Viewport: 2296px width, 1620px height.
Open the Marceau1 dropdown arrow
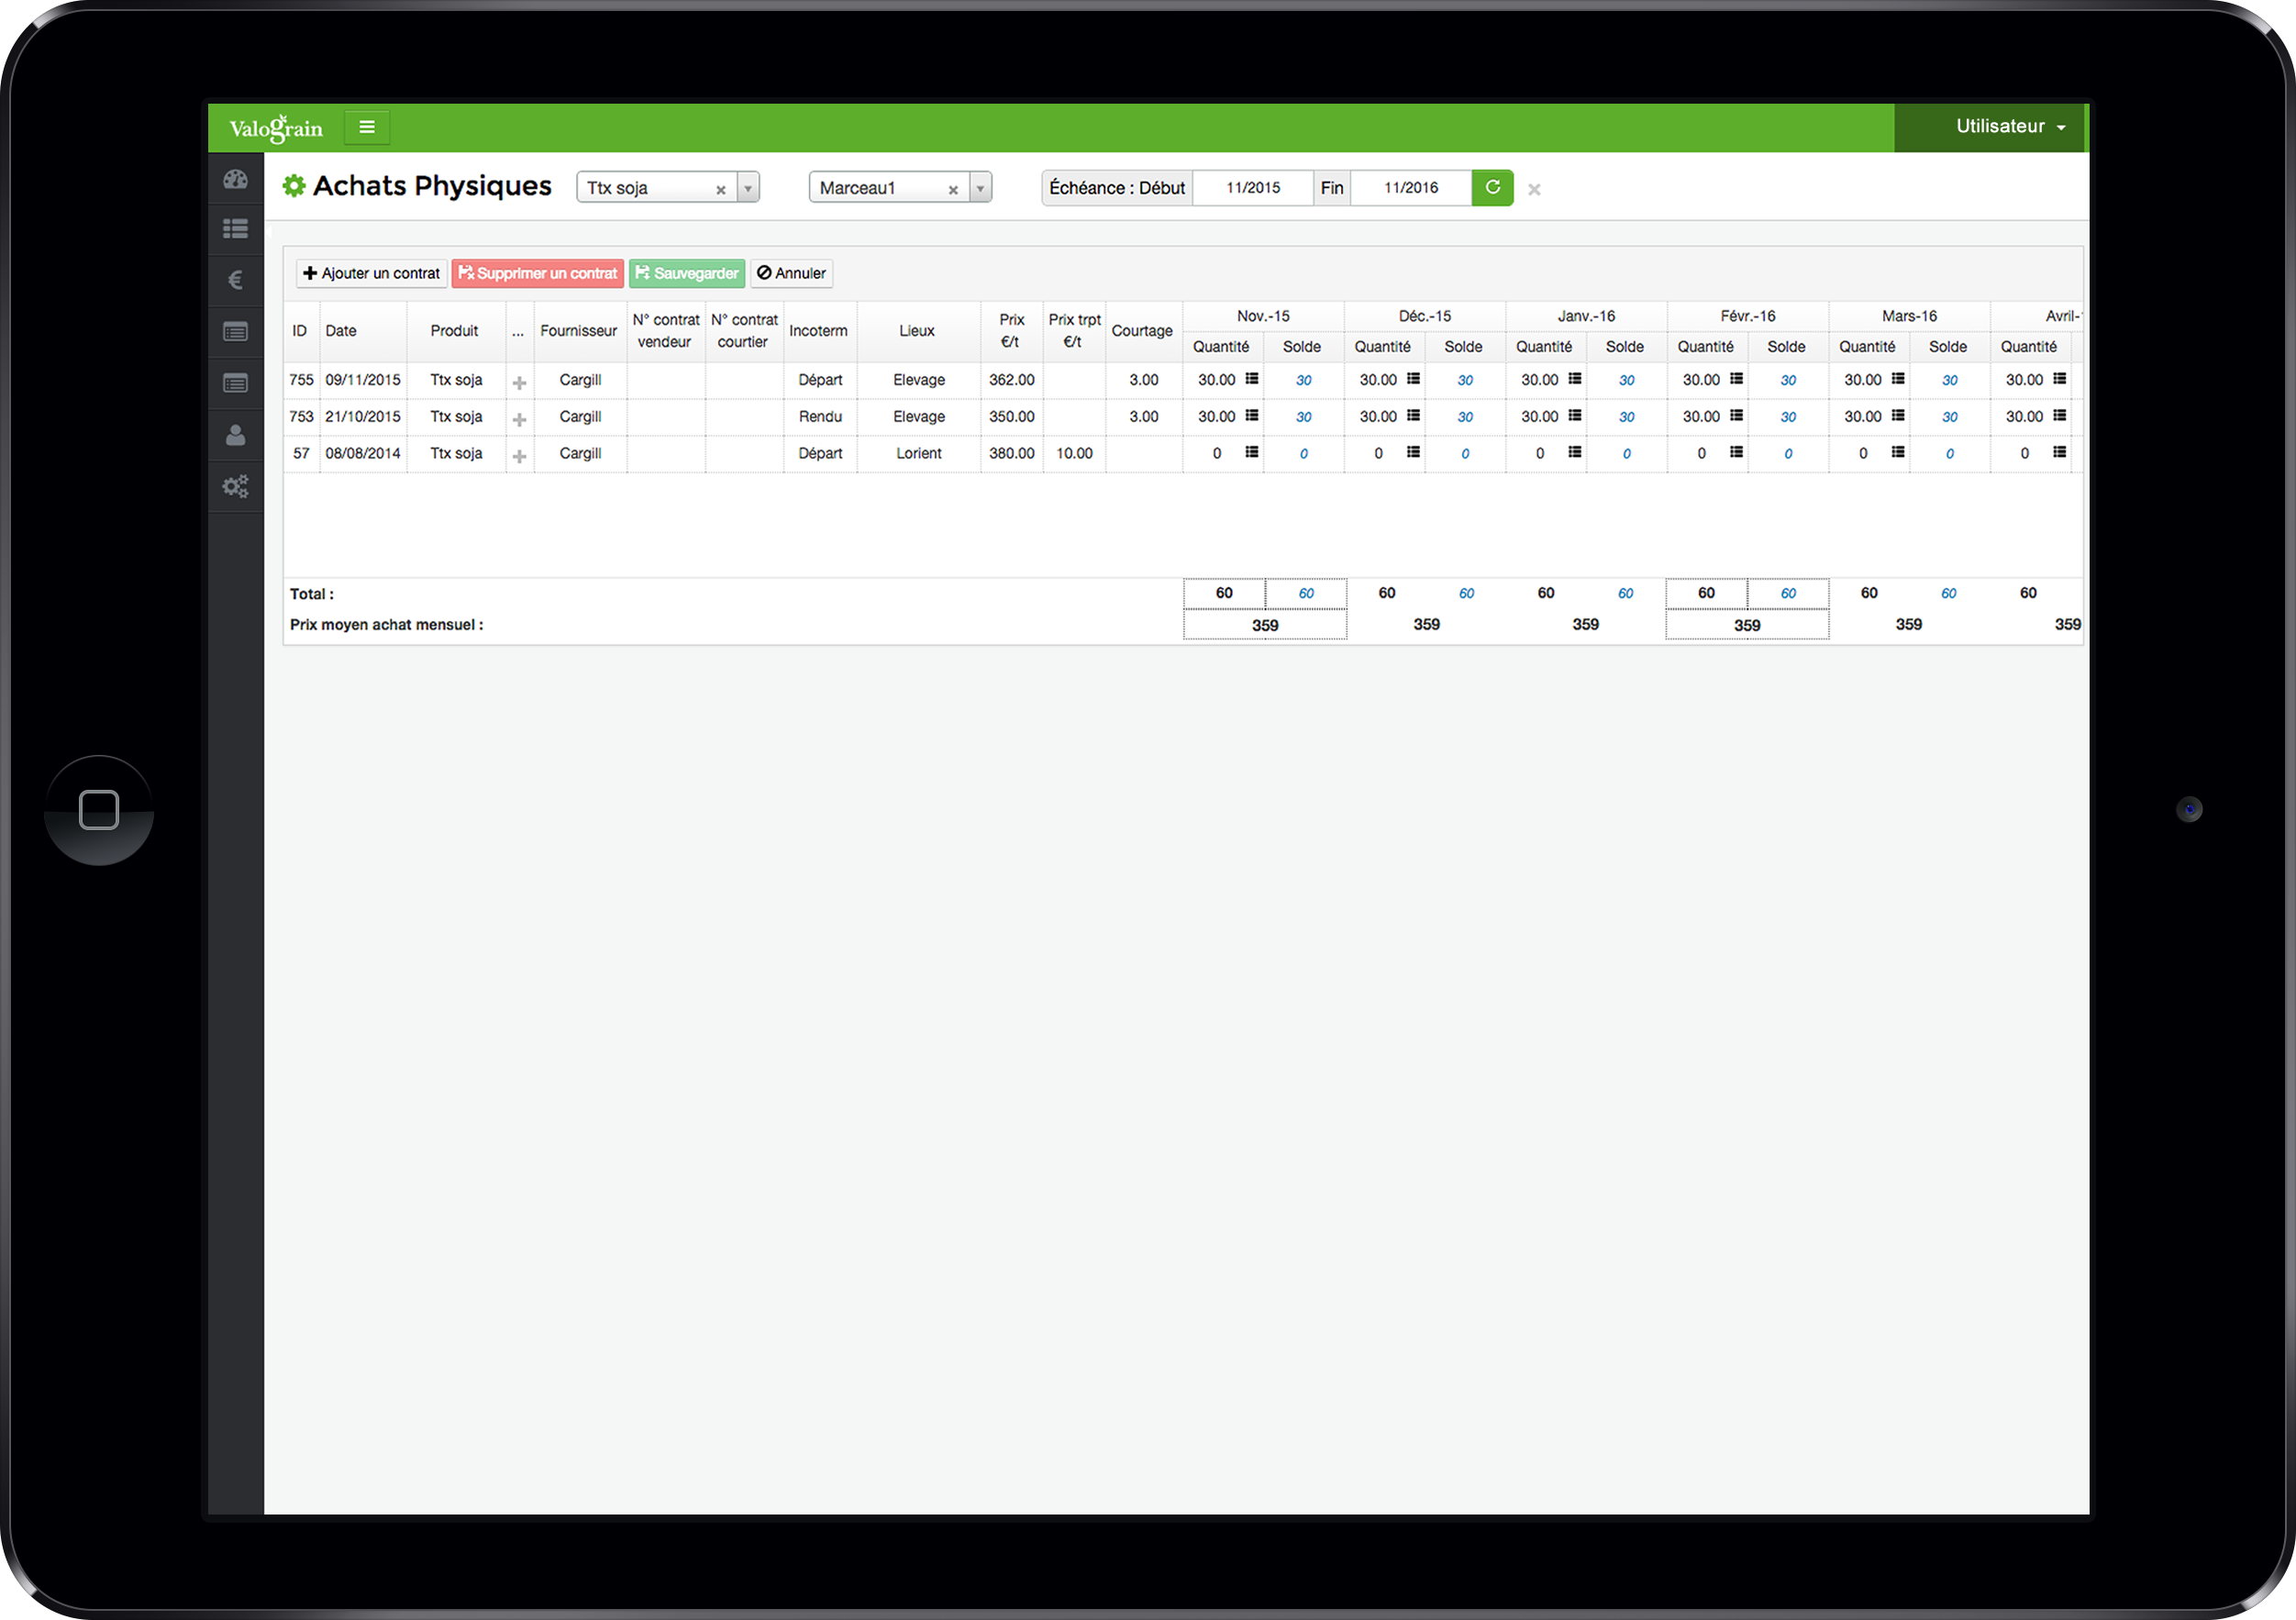pos(980,188)
